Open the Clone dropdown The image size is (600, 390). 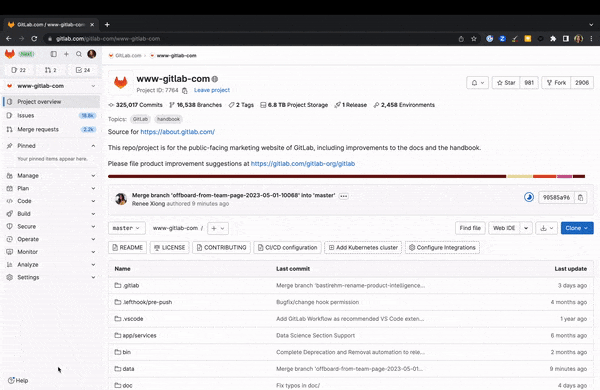coord(577,228)
